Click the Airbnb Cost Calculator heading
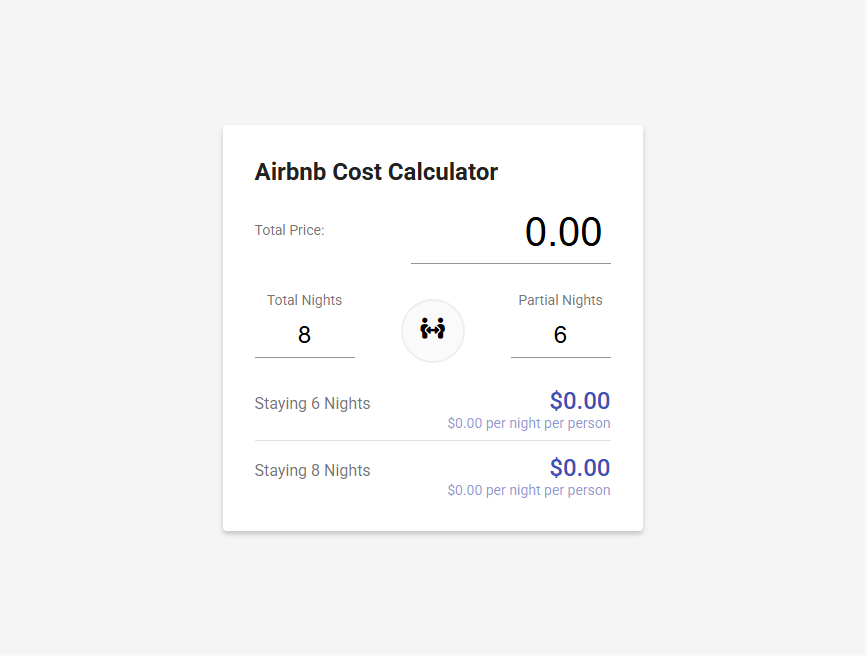 pyautogui.click(x=376, y=172)
